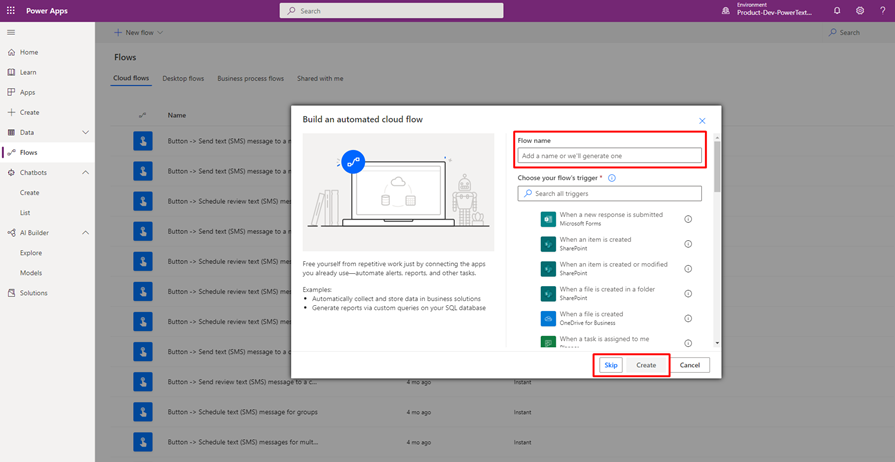This screenshot has height=462, width=895.
Task: Click info icon for 'When a new response is submitted'
Action: click(688, 219)
